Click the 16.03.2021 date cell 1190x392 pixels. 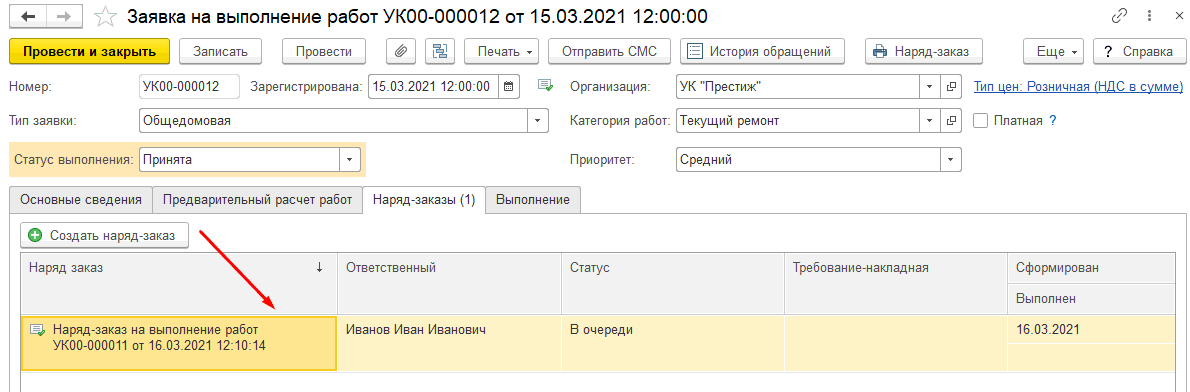1091,330
